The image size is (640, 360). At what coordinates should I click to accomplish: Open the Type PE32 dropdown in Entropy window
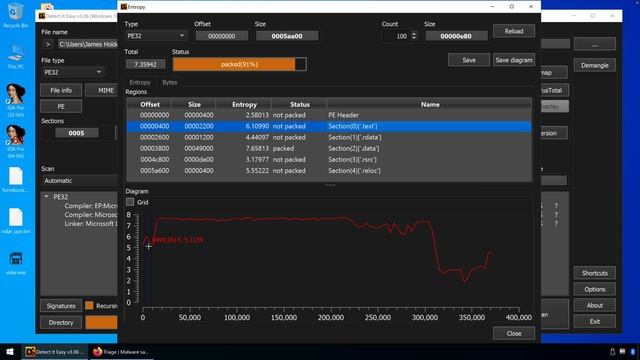point(156,36)
